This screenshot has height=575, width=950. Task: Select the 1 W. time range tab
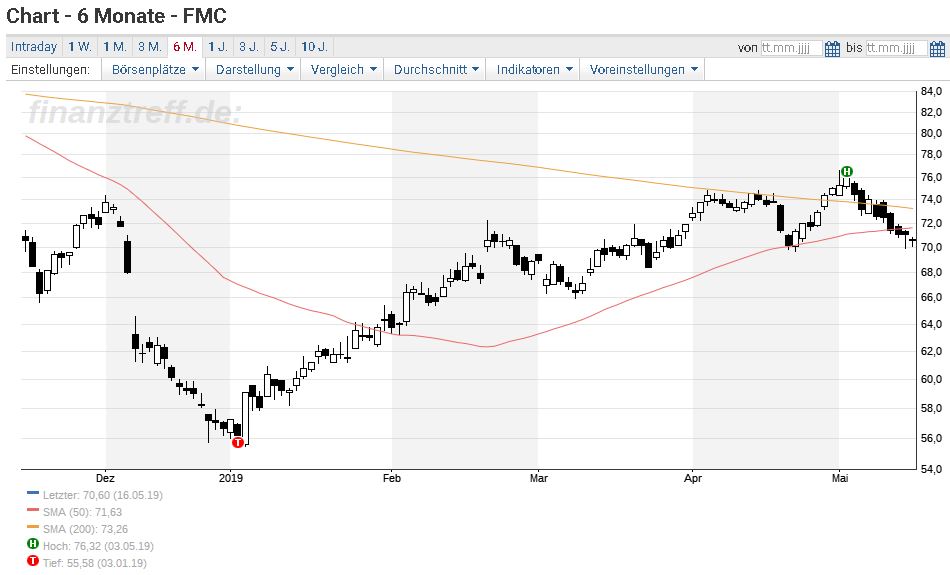coord(79,47)
